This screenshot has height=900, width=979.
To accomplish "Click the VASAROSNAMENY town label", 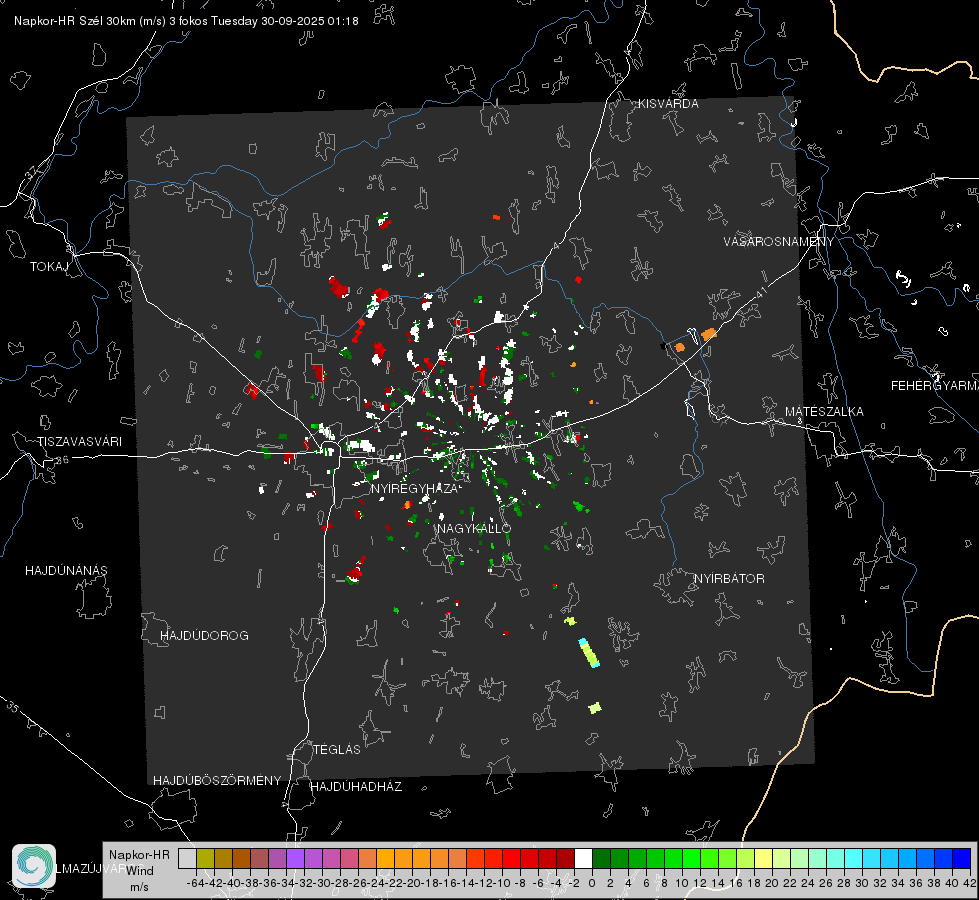I will tap(778, 242).
